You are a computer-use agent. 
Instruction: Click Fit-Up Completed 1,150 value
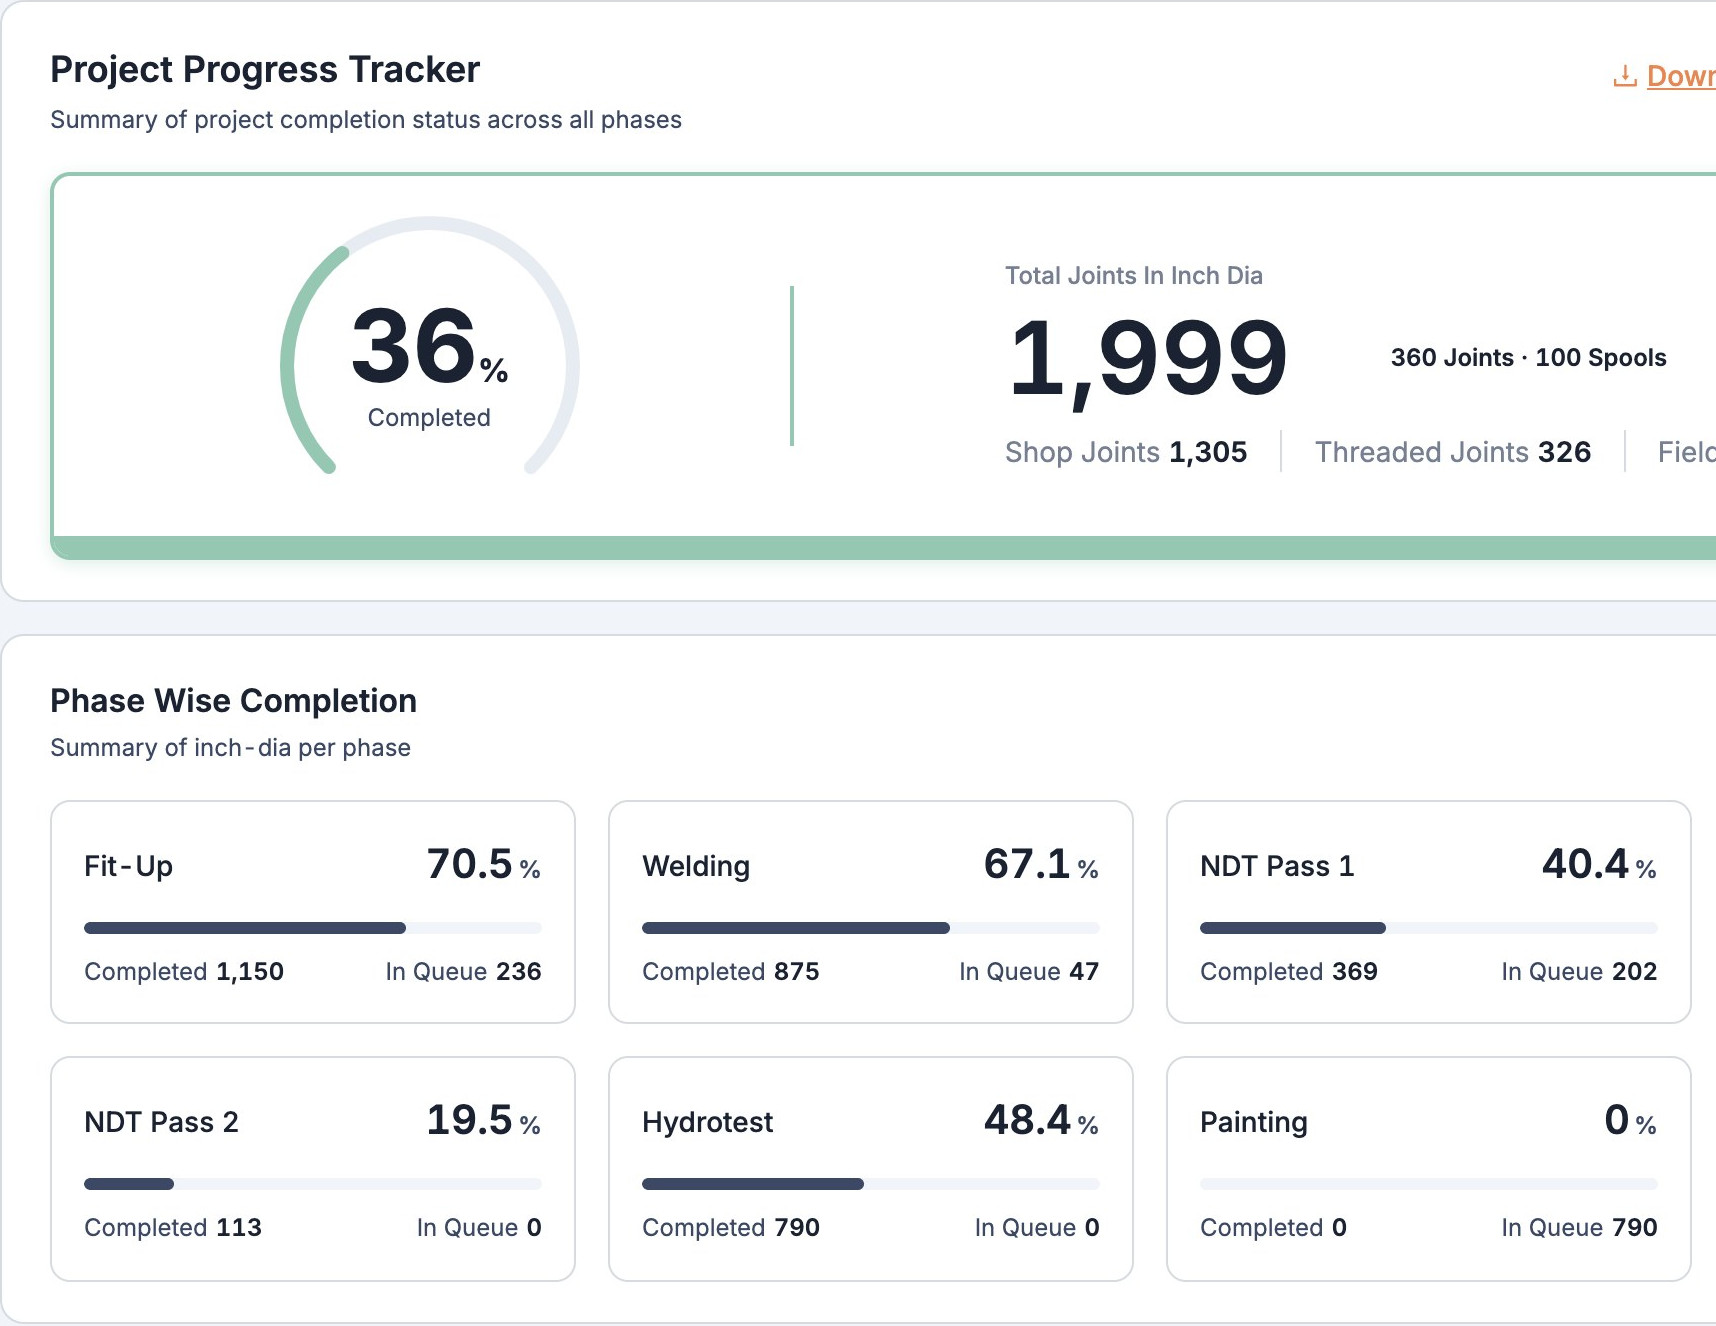point(184,971)
